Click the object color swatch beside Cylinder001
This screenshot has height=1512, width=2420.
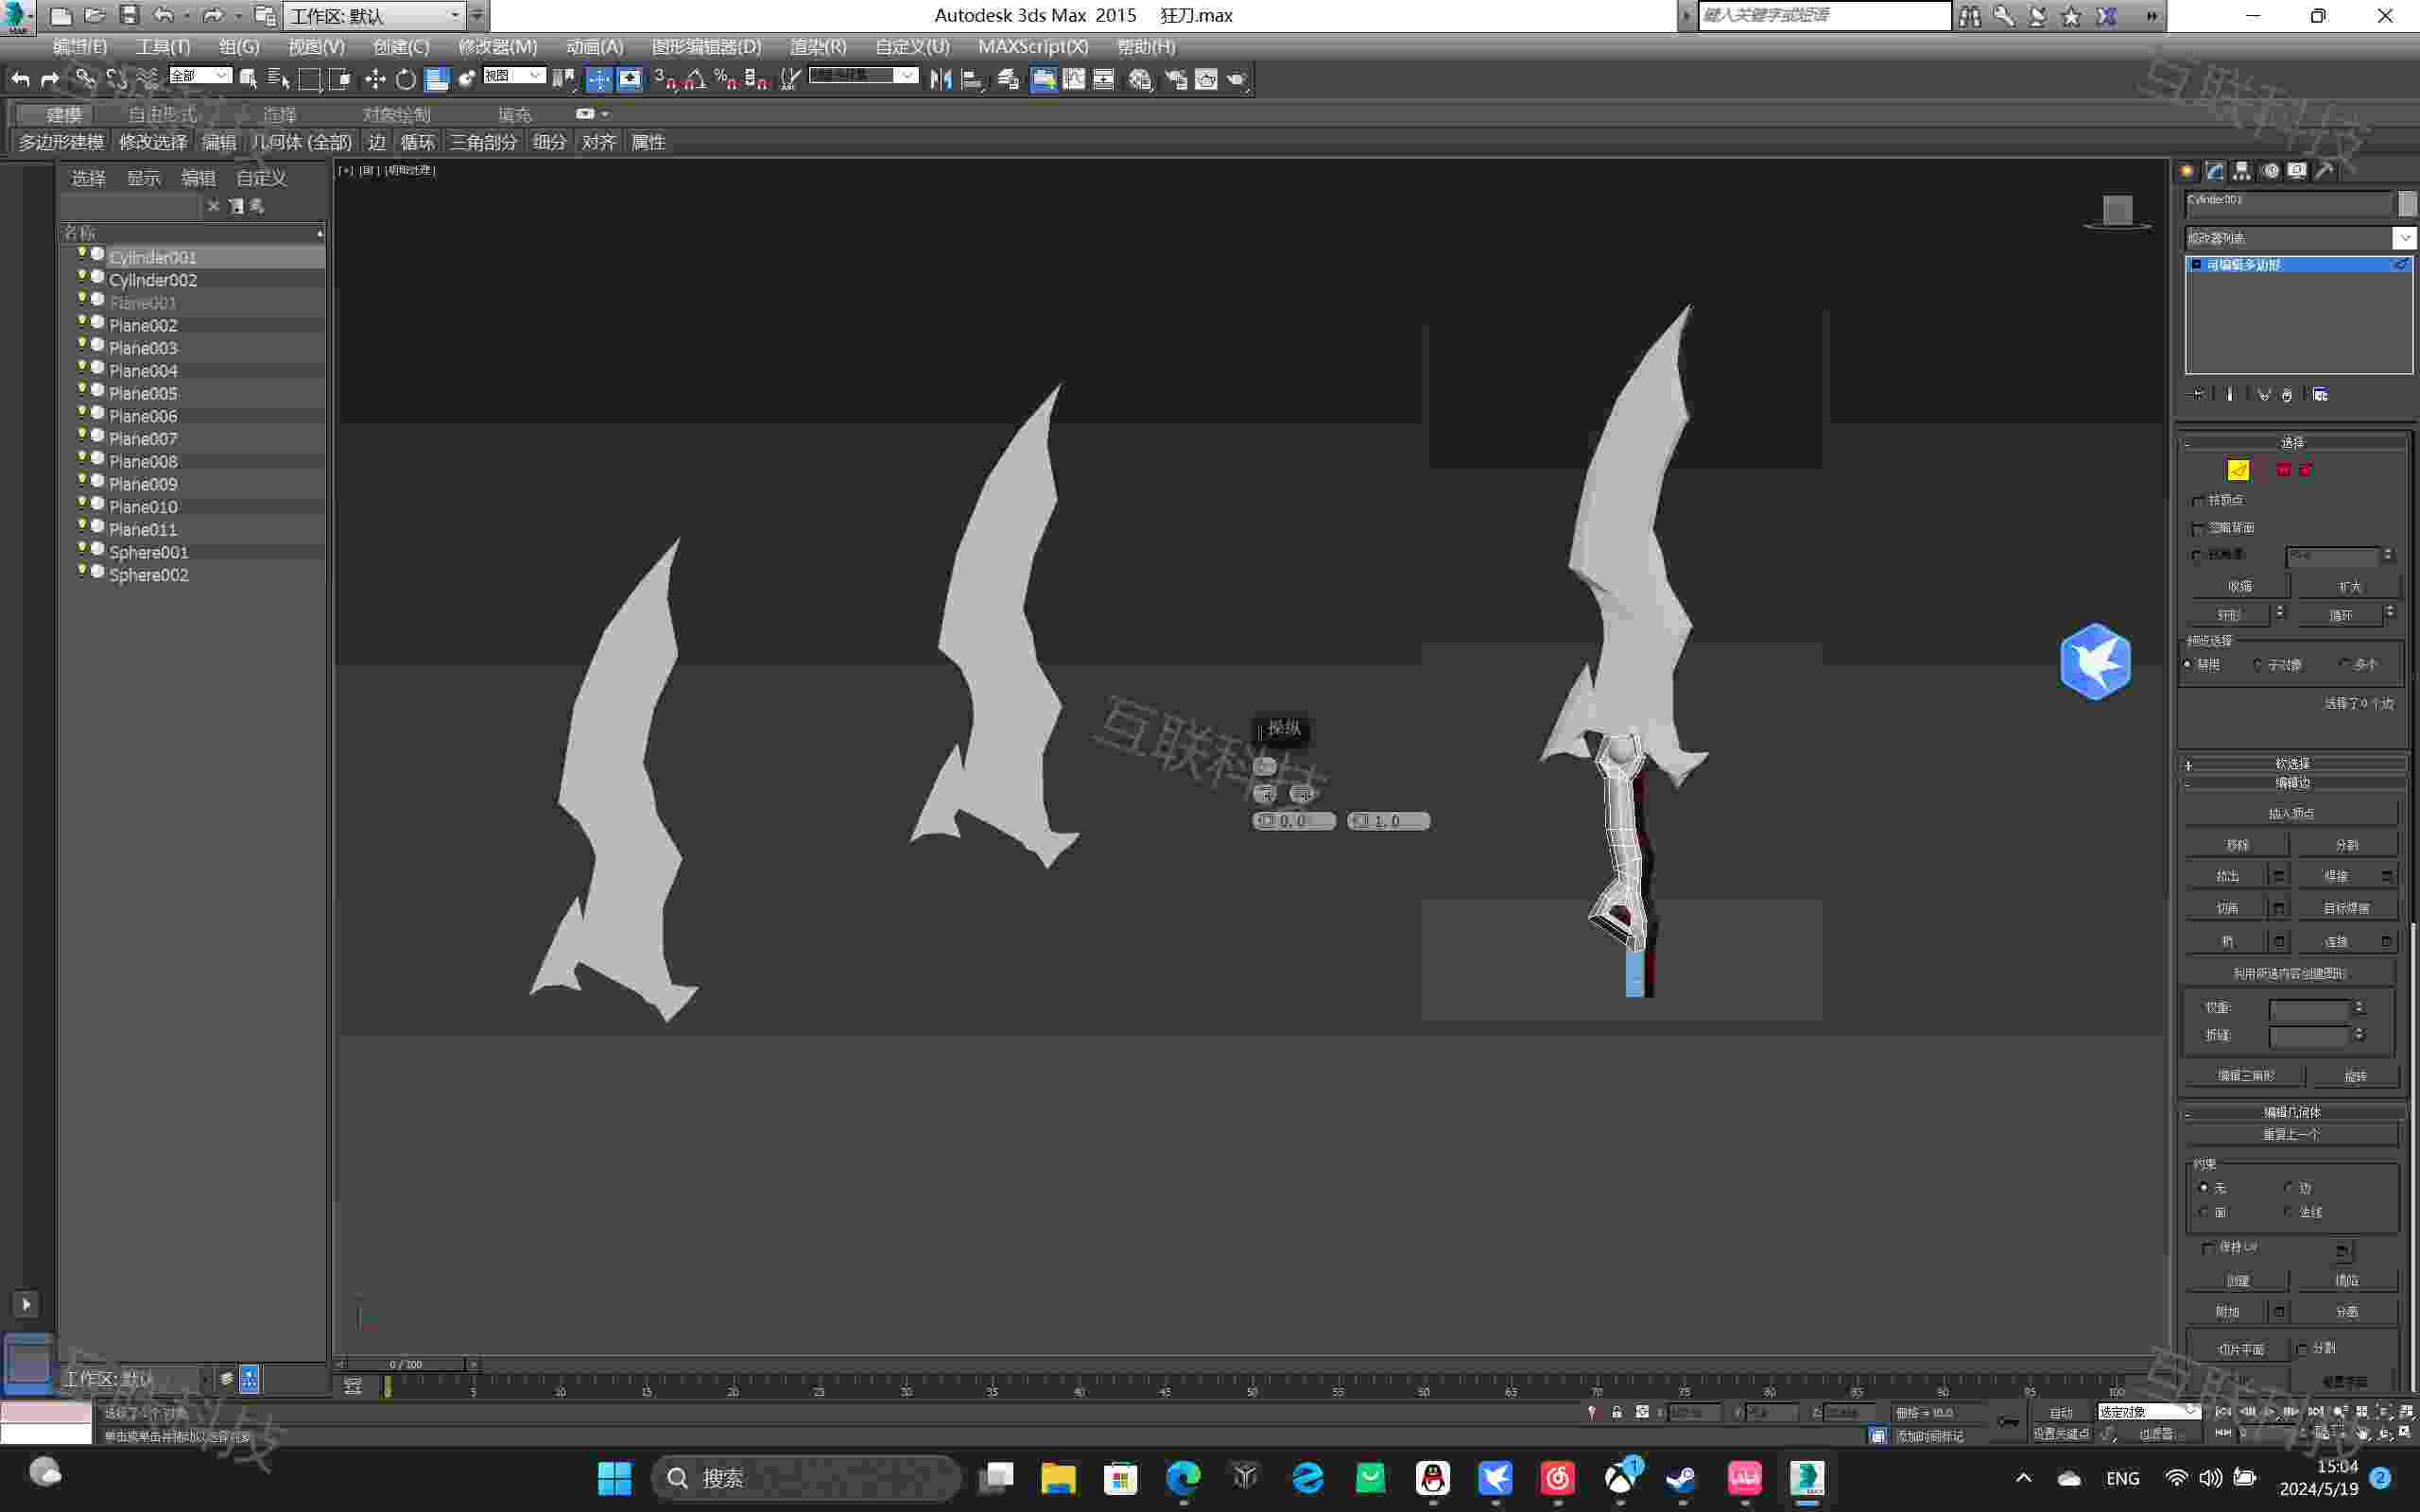[x=2407, y=203]
